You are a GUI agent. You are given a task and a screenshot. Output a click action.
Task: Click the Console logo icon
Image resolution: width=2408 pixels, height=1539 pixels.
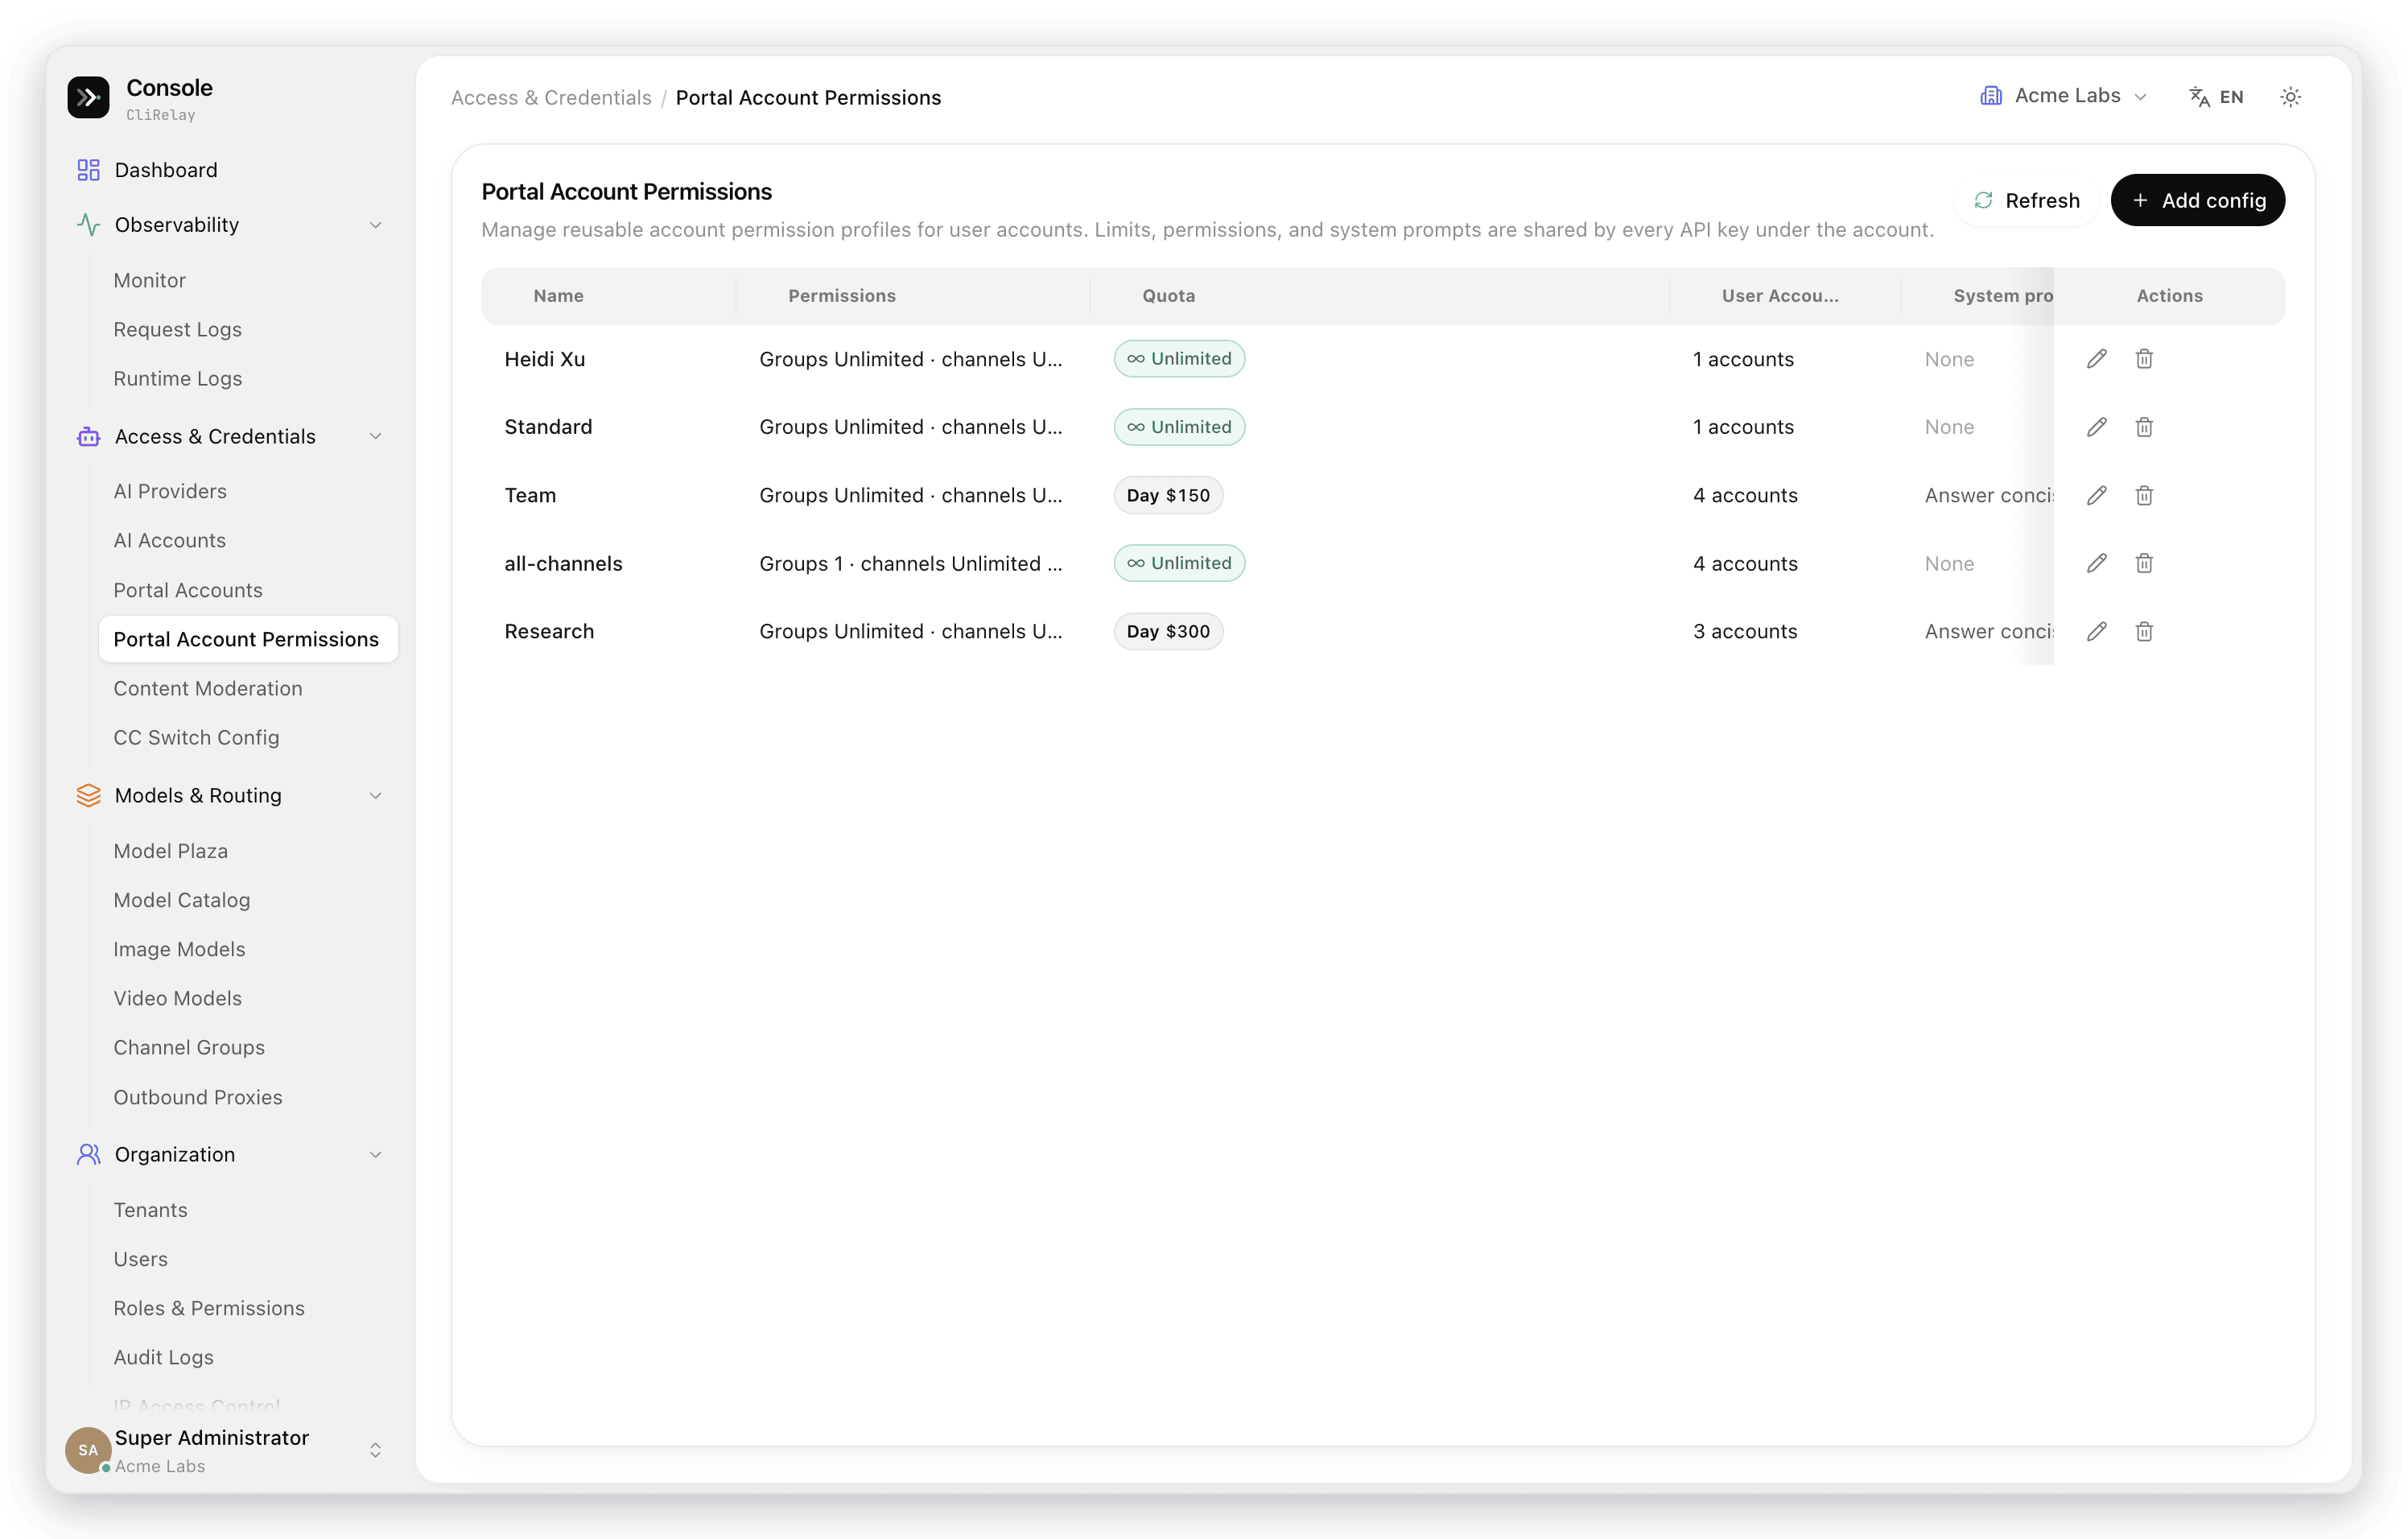(x=88, y=97)
